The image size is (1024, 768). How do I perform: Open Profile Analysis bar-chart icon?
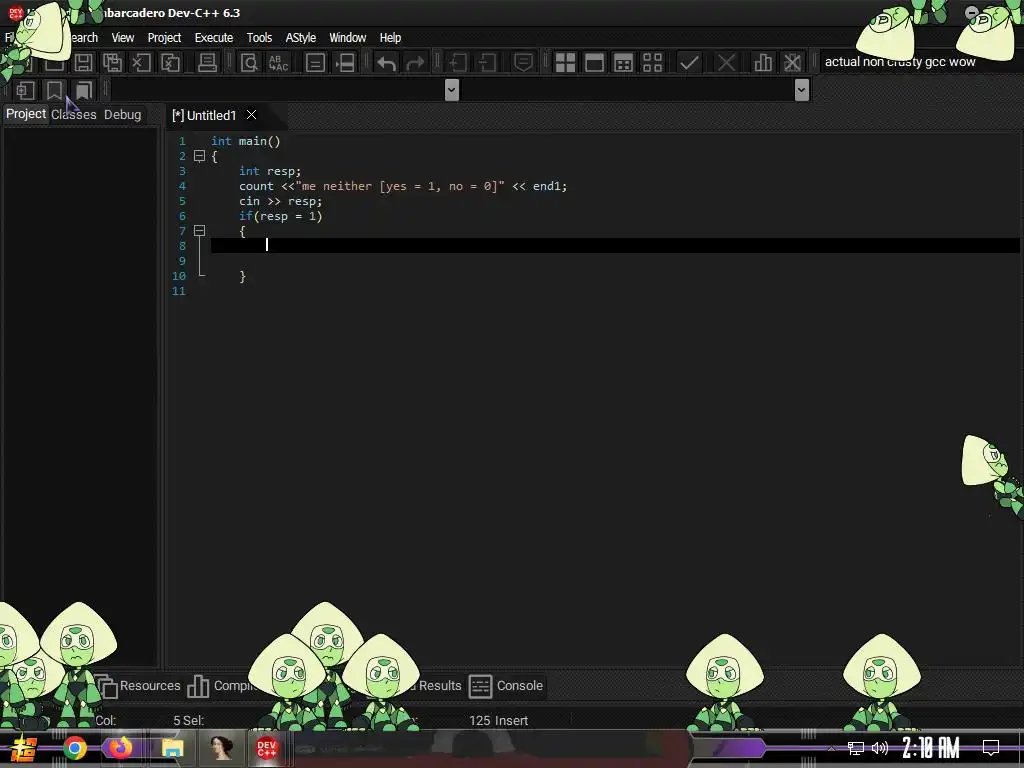(763, 63)
